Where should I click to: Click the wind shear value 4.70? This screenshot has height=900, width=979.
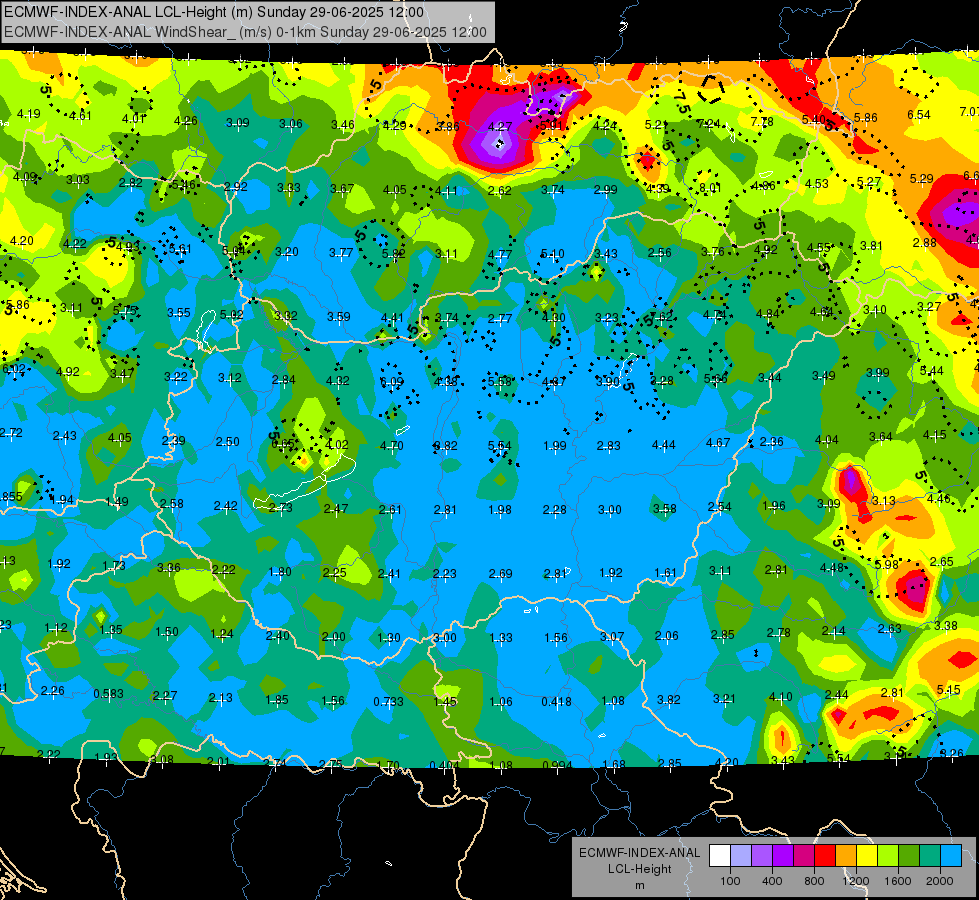pos(391,446)
